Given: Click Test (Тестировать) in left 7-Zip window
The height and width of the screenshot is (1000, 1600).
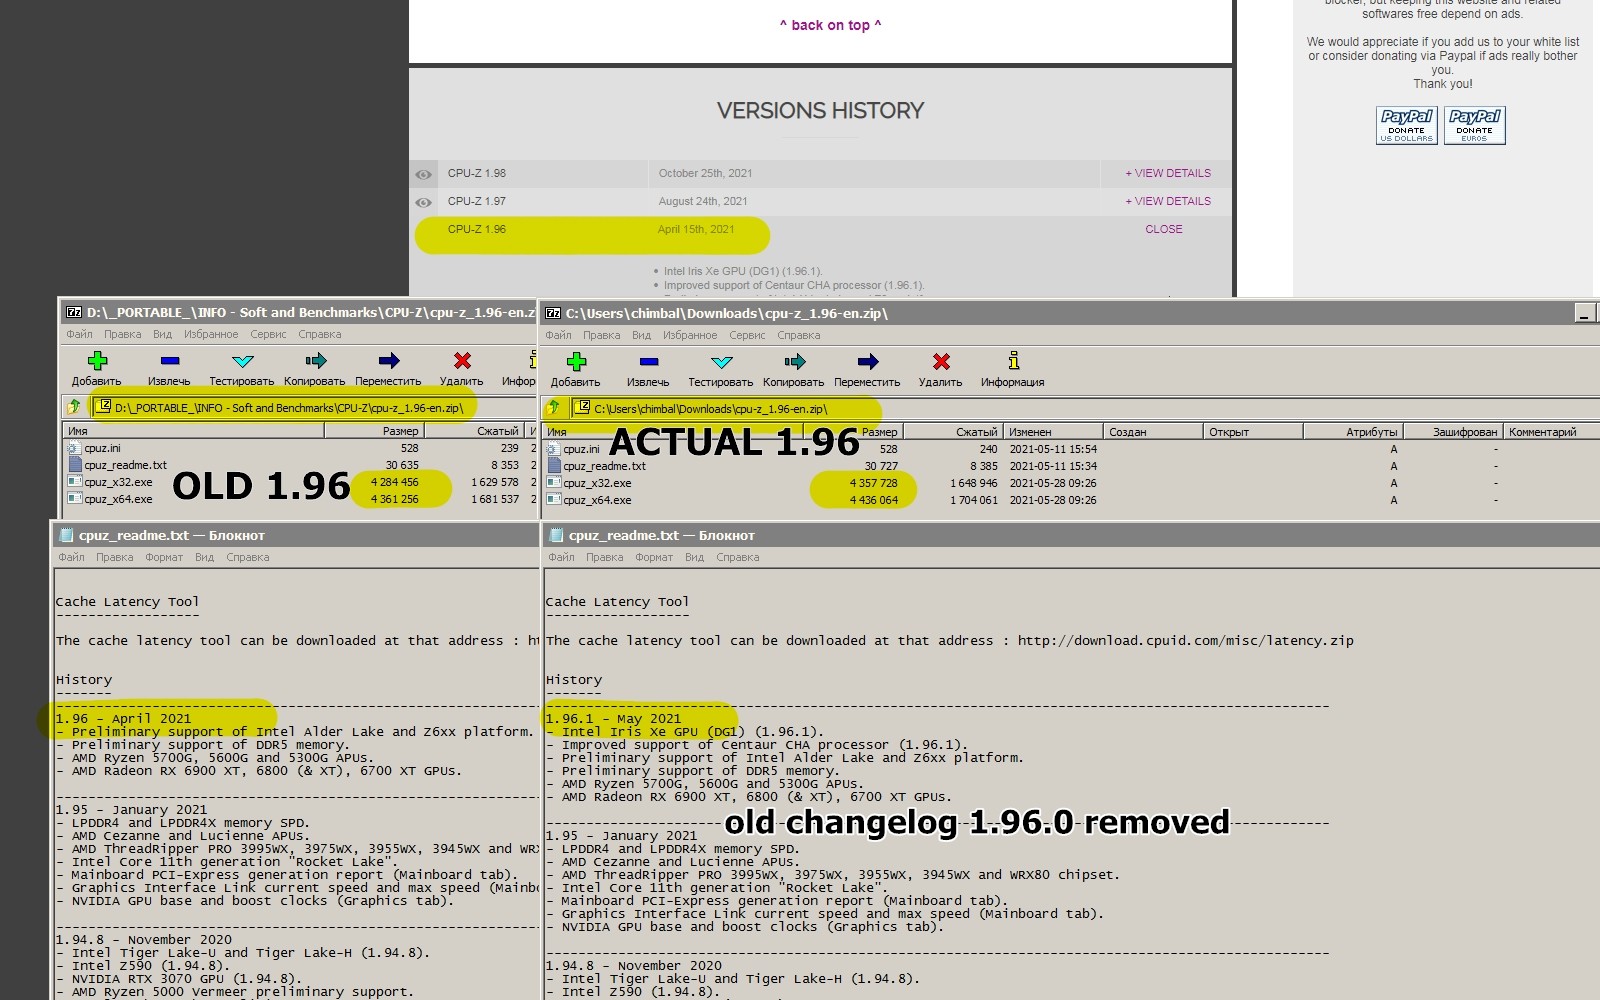Looking at the screenshot, I should pos(242,368).
